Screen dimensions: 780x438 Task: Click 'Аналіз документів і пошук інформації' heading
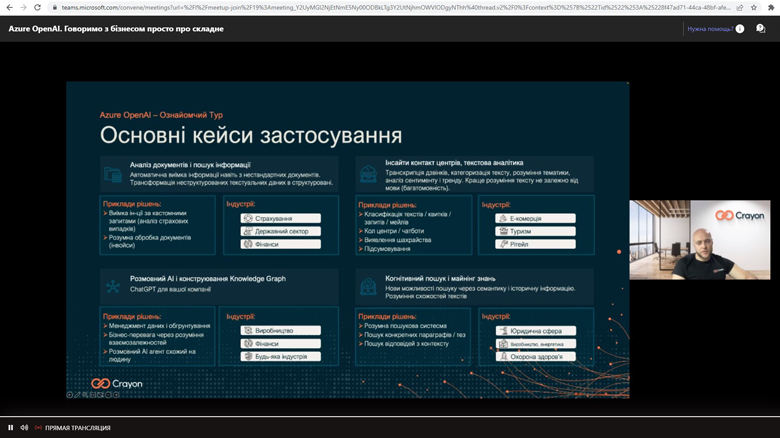[x=190, y=165]
